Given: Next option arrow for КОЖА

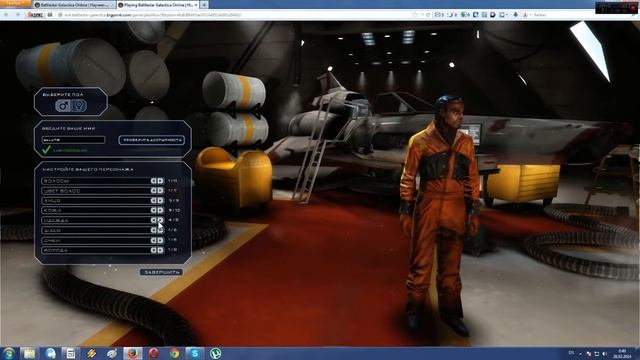Looking at the screenshot, I should [x=160, y=210].
